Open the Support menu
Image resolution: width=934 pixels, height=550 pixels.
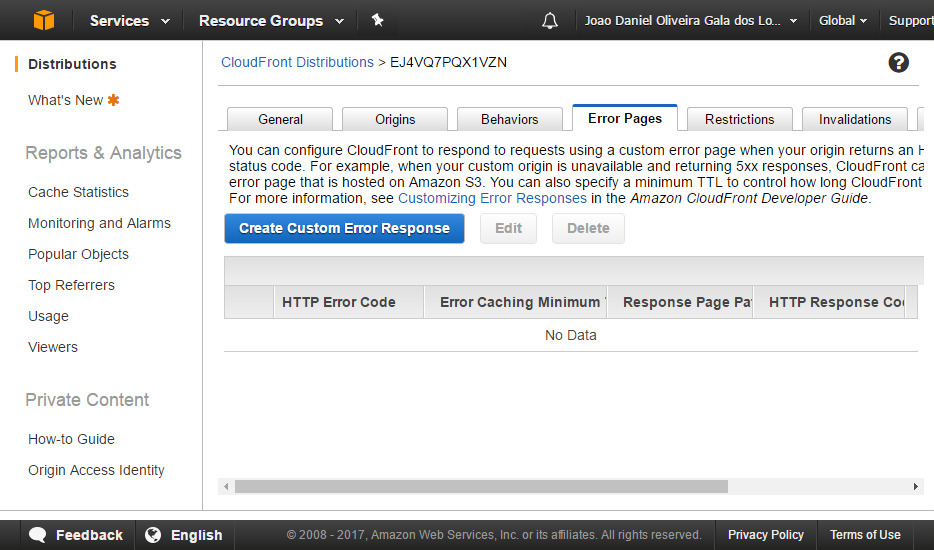coord(911,21)
